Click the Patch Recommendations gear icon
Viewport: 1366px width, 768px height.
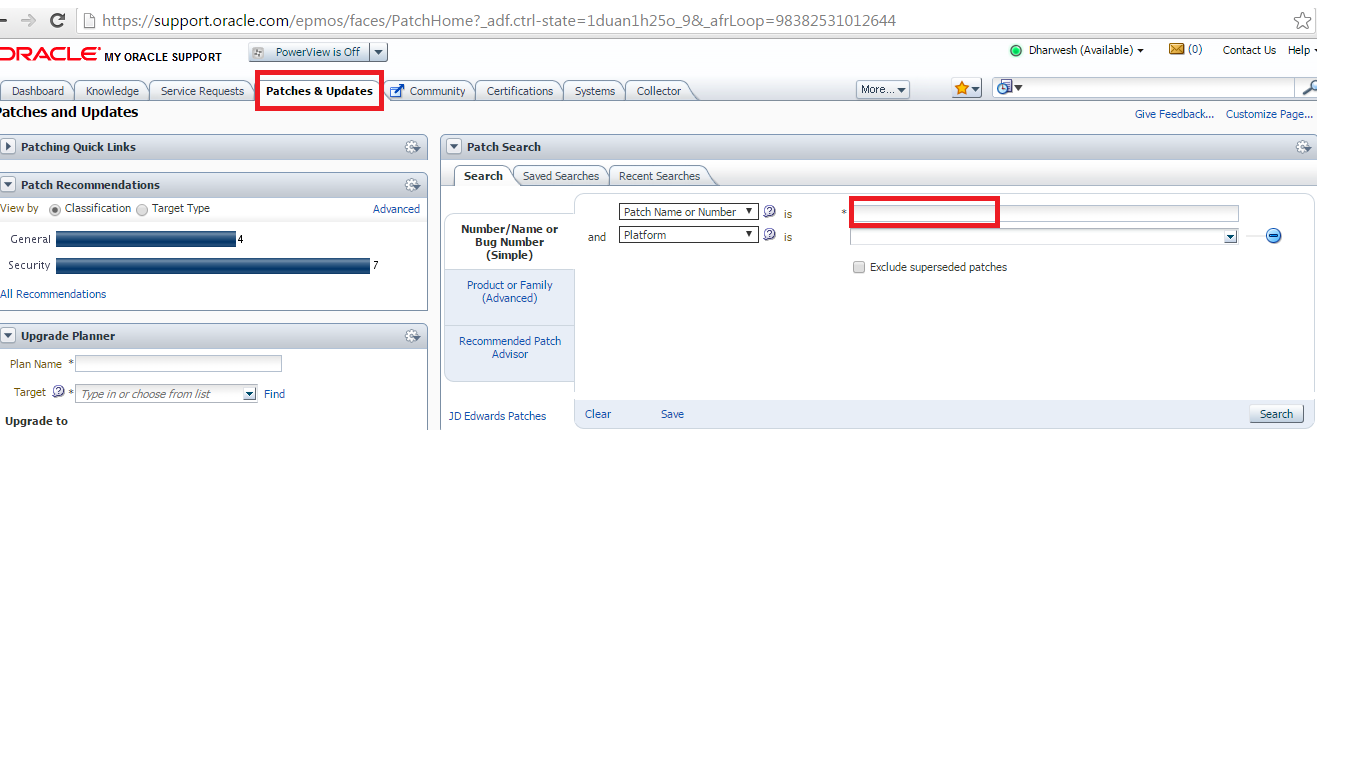(412, 184)
